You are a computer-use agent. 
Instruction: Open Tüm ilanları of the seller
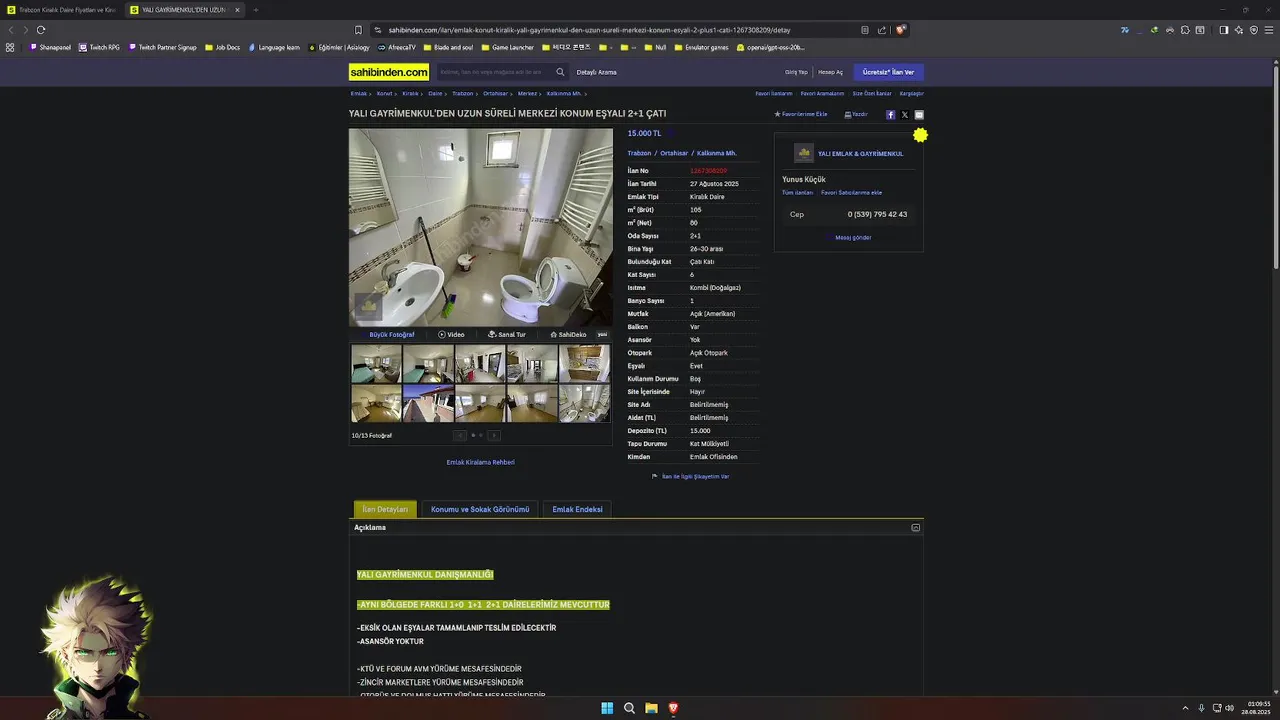[x=797, y=192]
